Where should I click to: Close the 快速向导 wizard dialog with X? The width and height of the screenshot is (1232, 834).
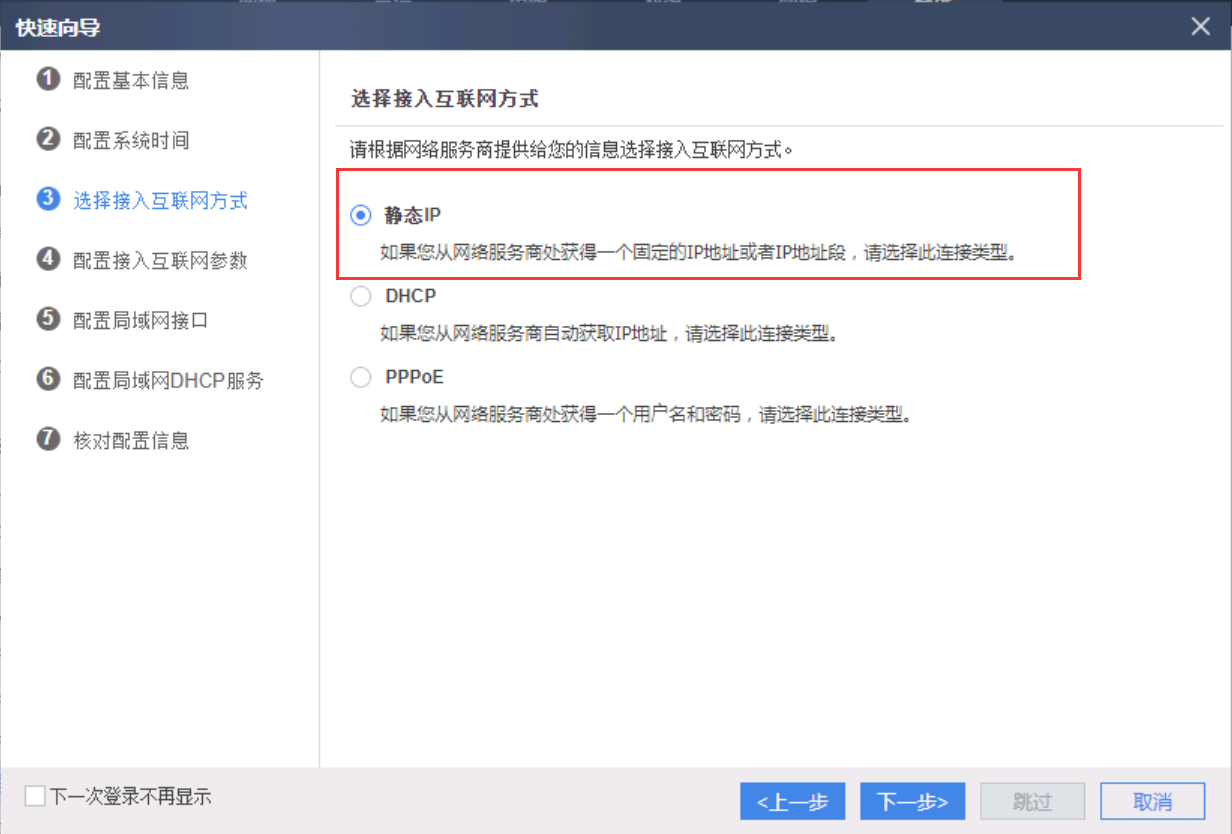pos(1201,27)
